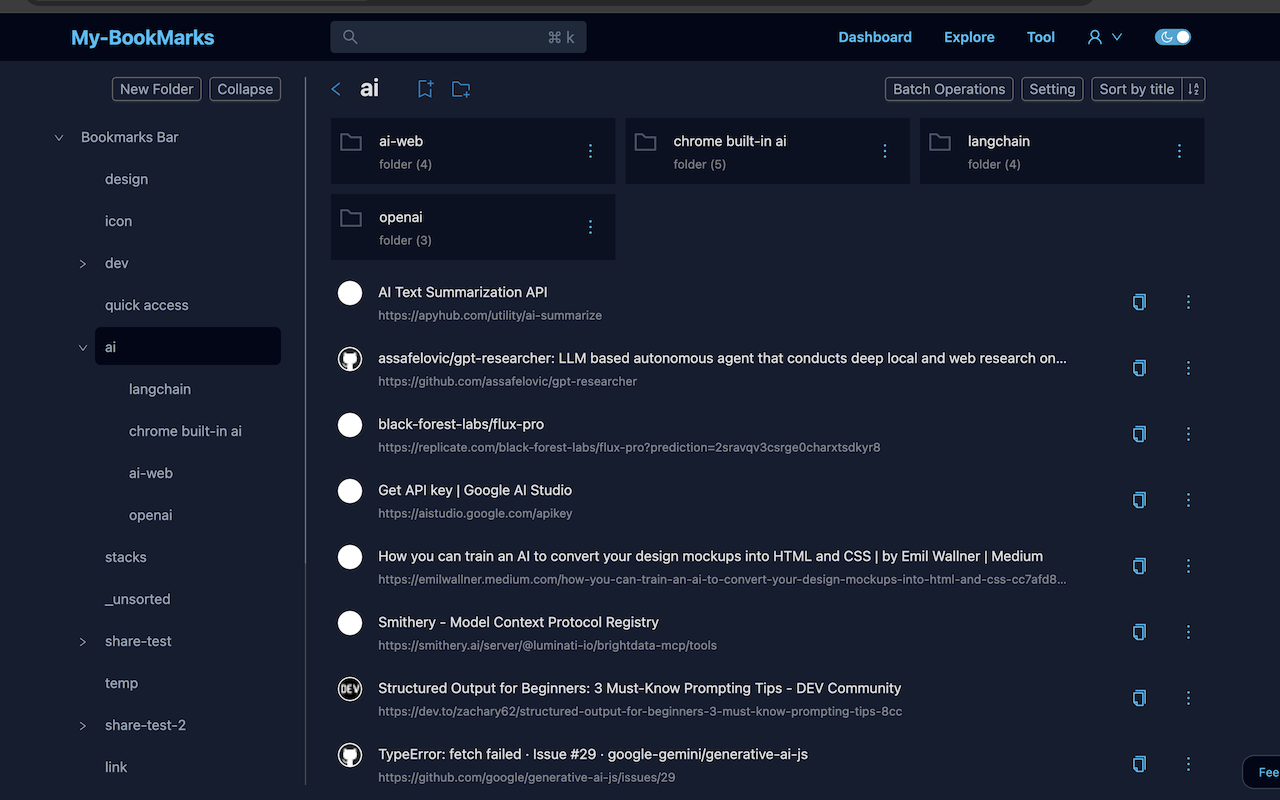Copy the AI Text Summarization API link
1280x800 pixels.
click(x=1139, y=302)
